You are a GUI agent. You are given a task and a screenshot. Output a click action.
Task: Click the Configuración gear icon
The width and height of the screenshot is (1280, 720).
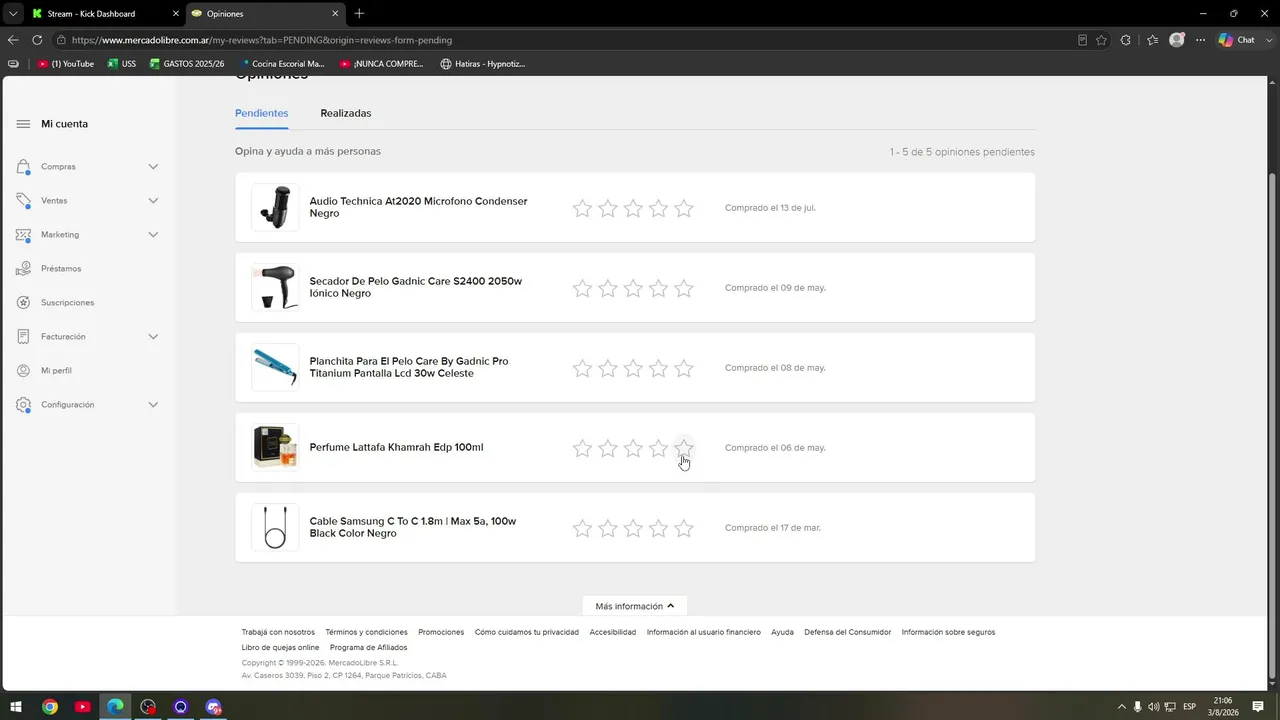(x=23, y=405)
